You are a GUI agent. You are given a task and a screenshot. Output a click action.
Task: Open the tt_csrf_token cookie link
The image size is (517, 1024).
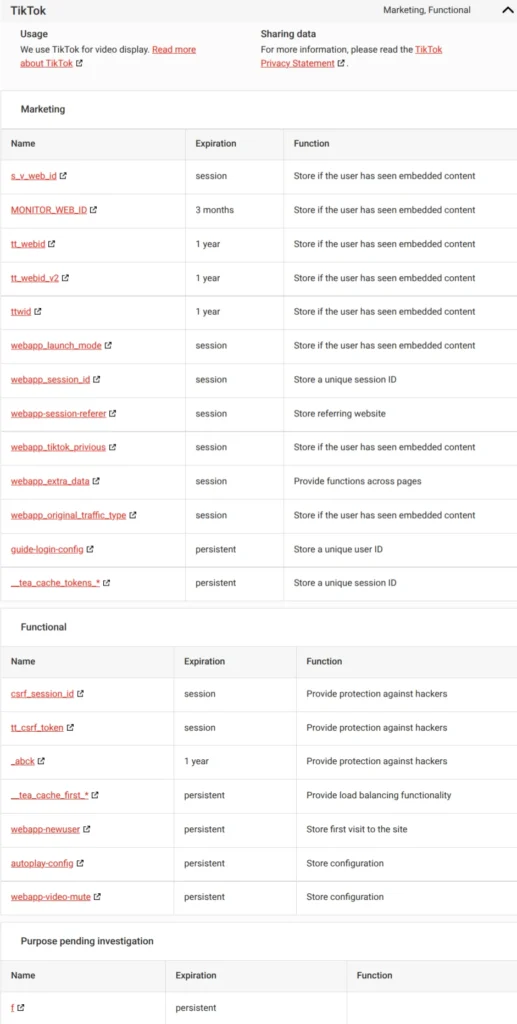pyautogui.click(x=37, y=728)
